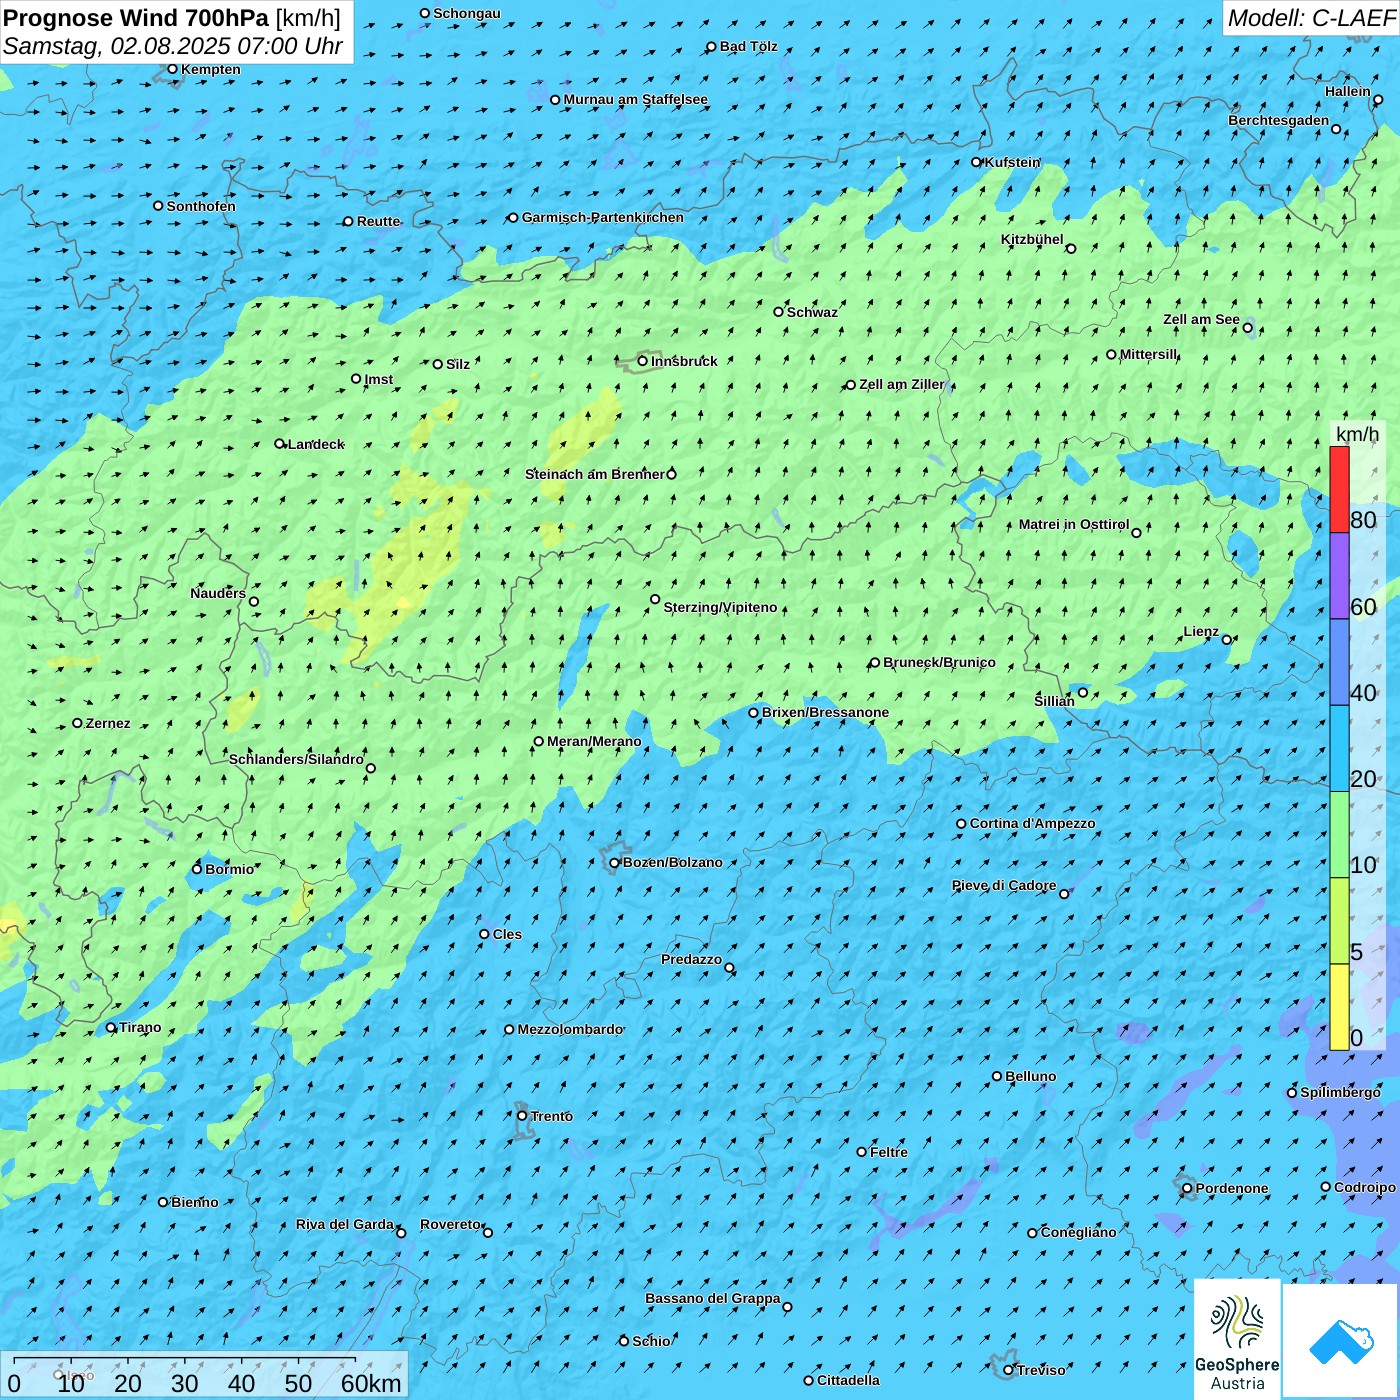This screenshot has height=1400, width=1400.
Task: Select the Lienz location marker
Action: [1227, 640]
